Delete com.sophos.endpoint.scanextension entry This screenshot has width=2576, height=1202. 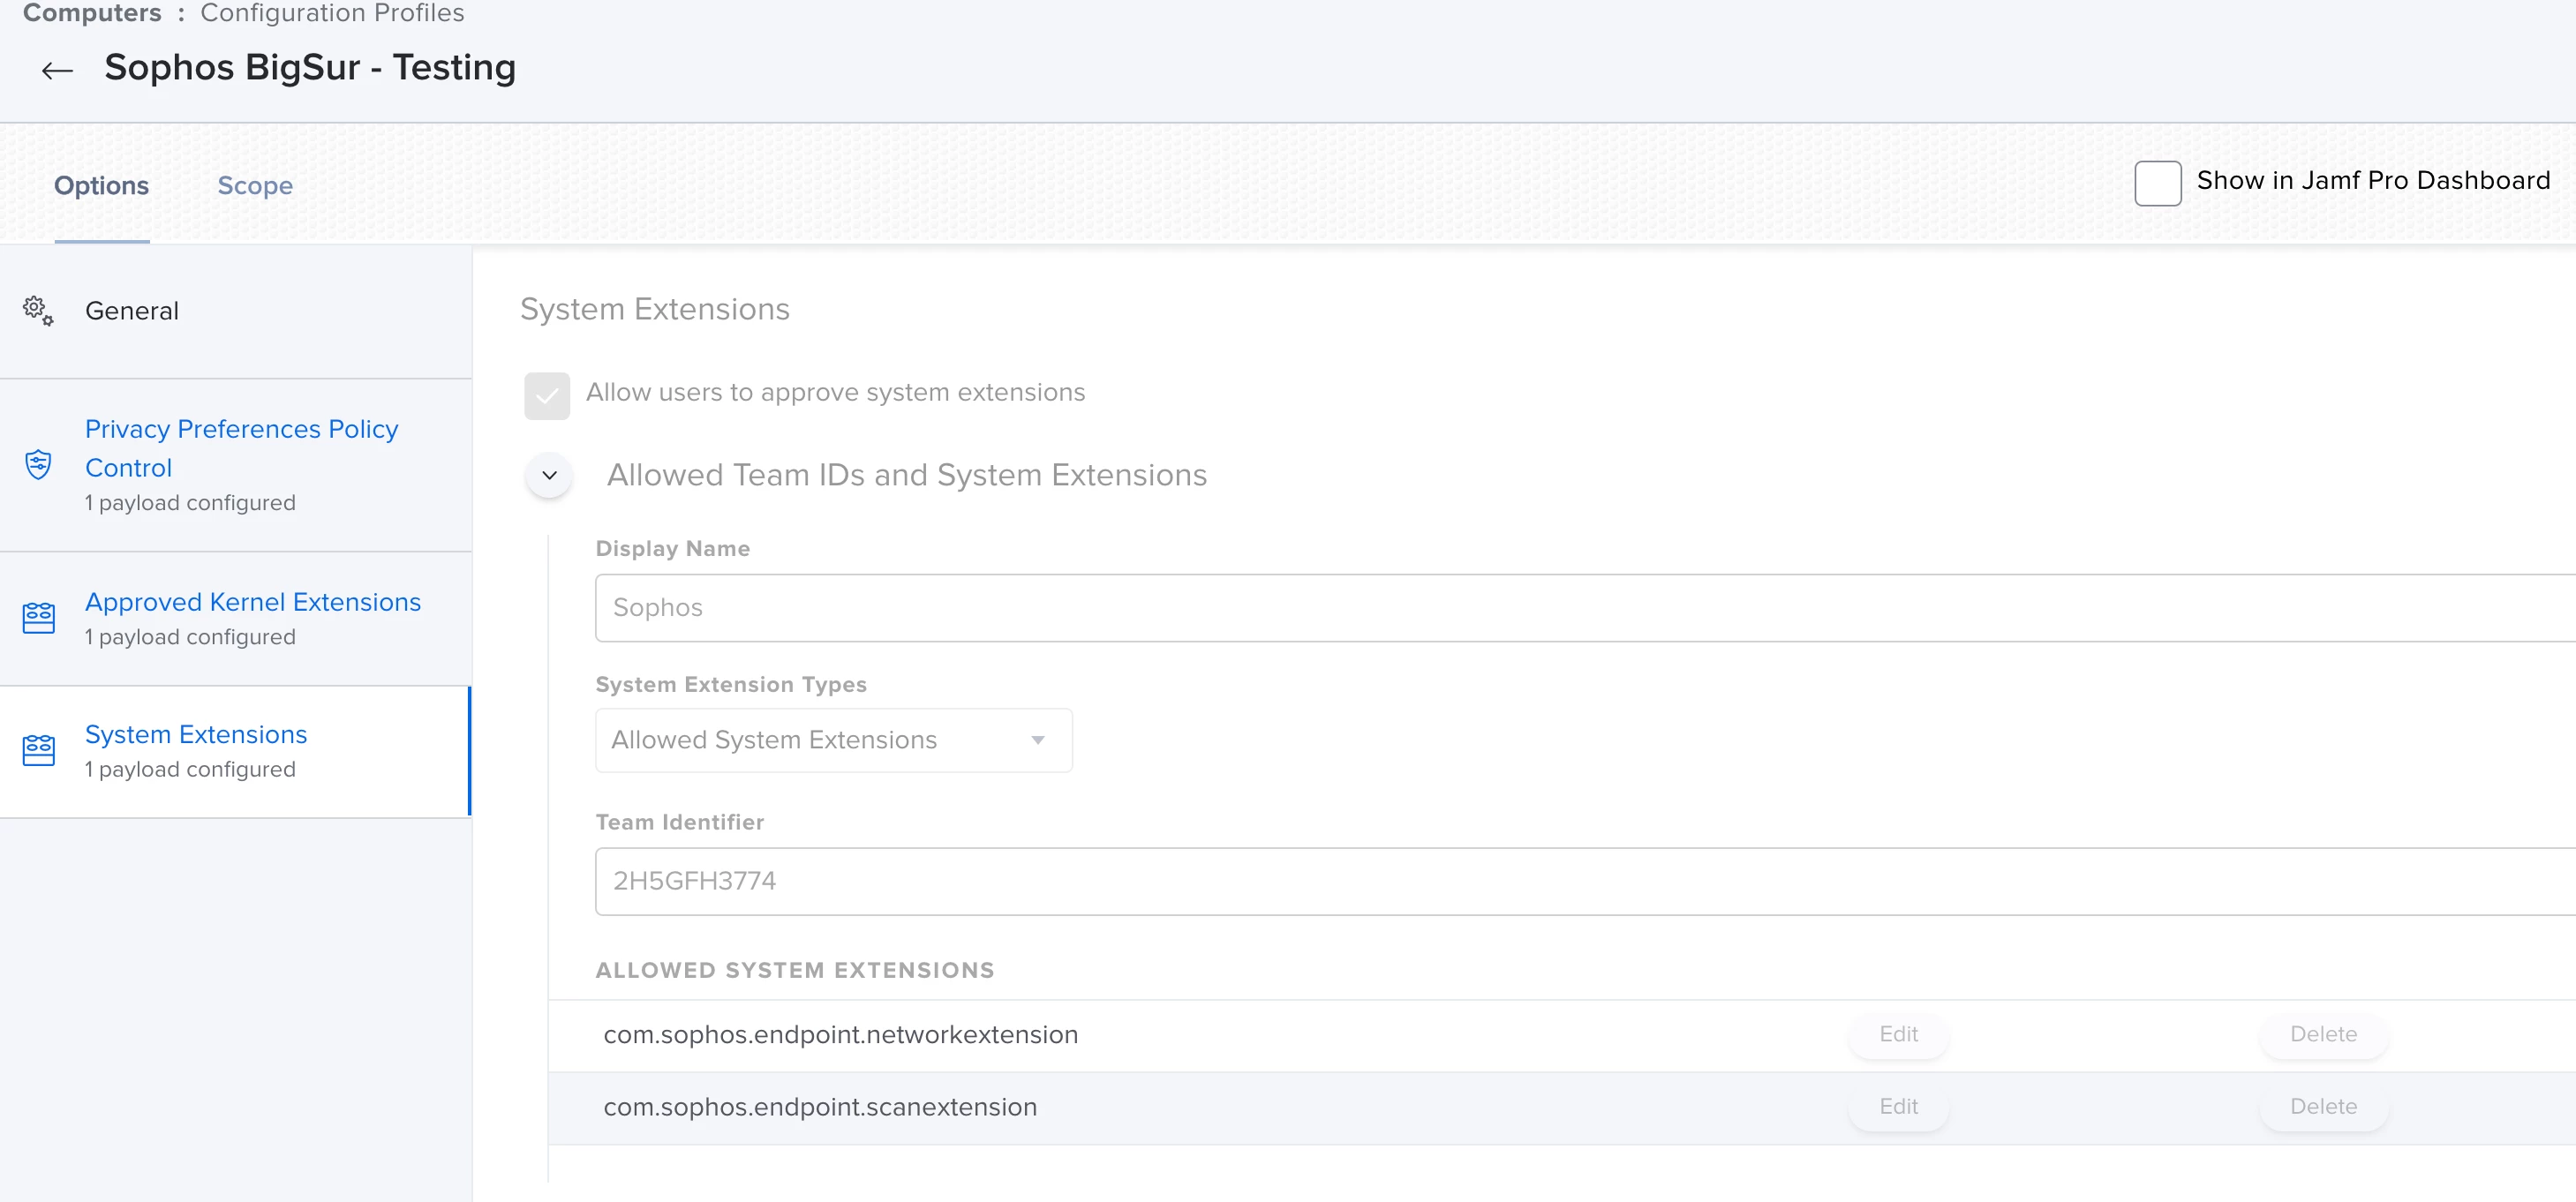pyautogui.click(x=2323, y=1106)
